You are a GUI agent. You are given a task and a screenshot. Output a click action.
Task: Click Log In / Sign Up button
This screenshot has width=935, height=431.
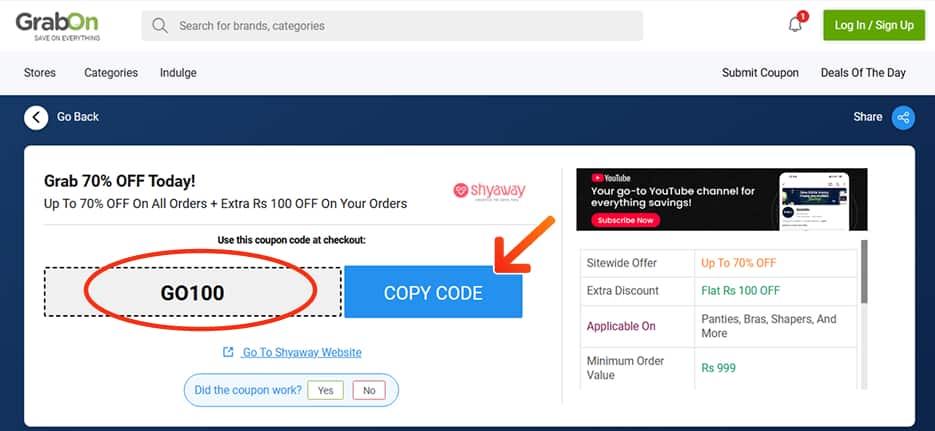pos(874,25)
